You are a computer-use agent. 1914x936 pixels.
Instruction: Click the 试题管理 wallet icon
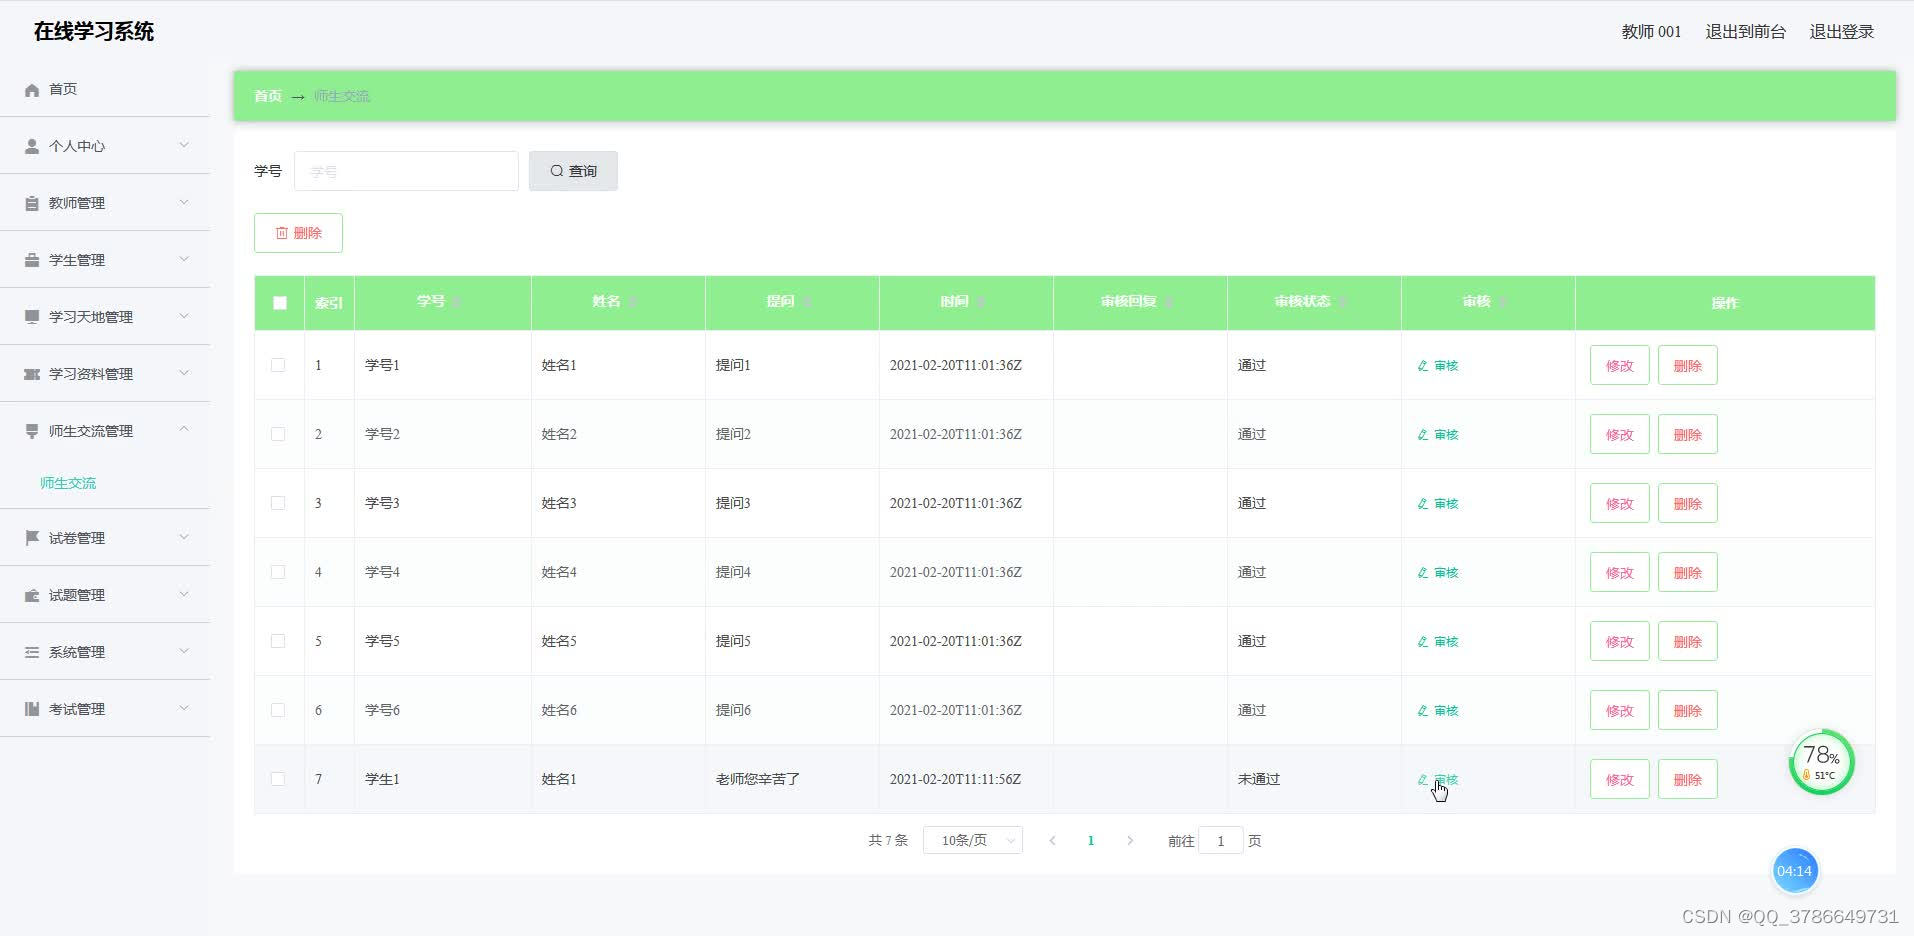tap(32, 595)
